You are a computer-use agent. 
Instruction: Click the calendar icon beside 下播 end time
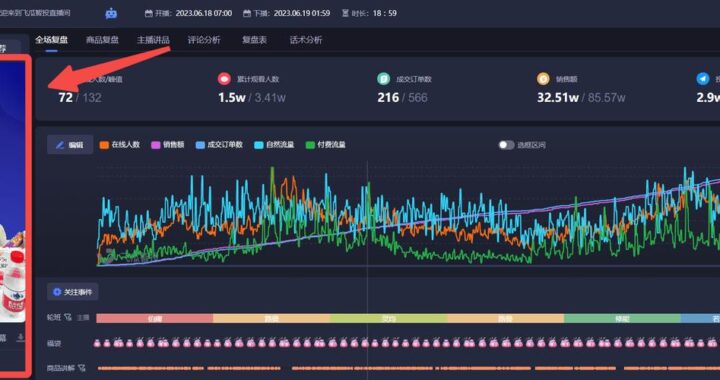pyautogui.click(x=247, y=14)
